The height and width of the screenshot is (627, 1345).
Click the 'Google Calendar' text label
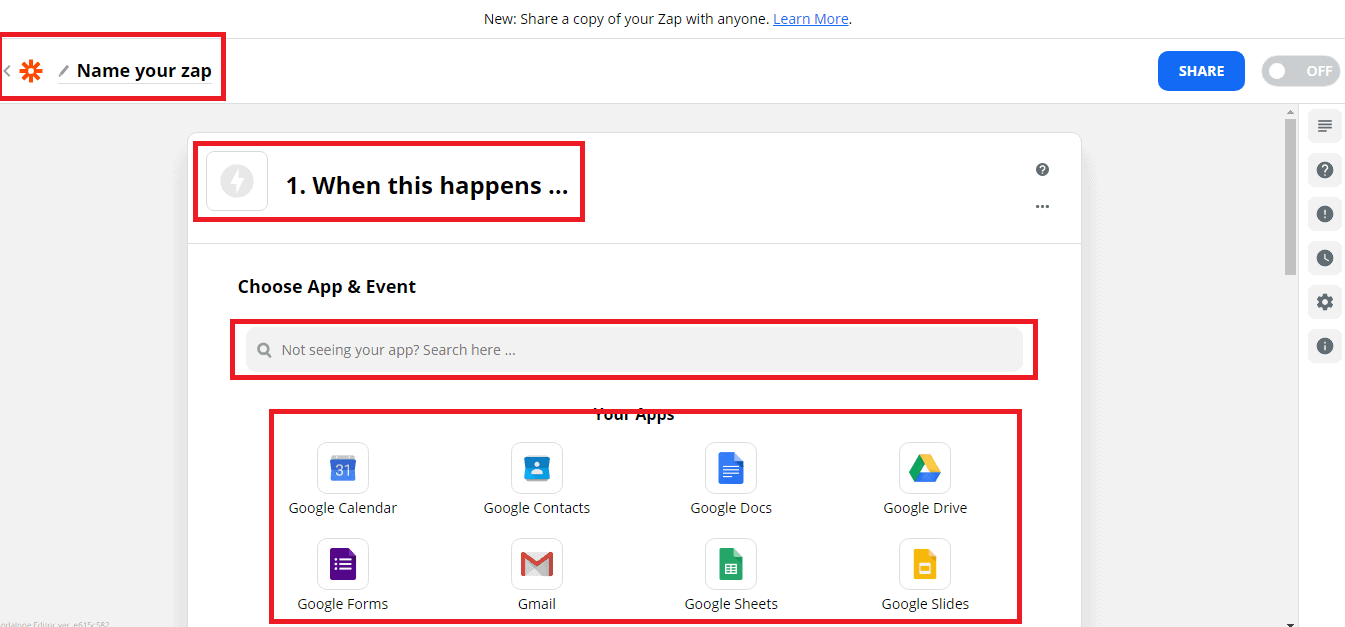point(343,508)
